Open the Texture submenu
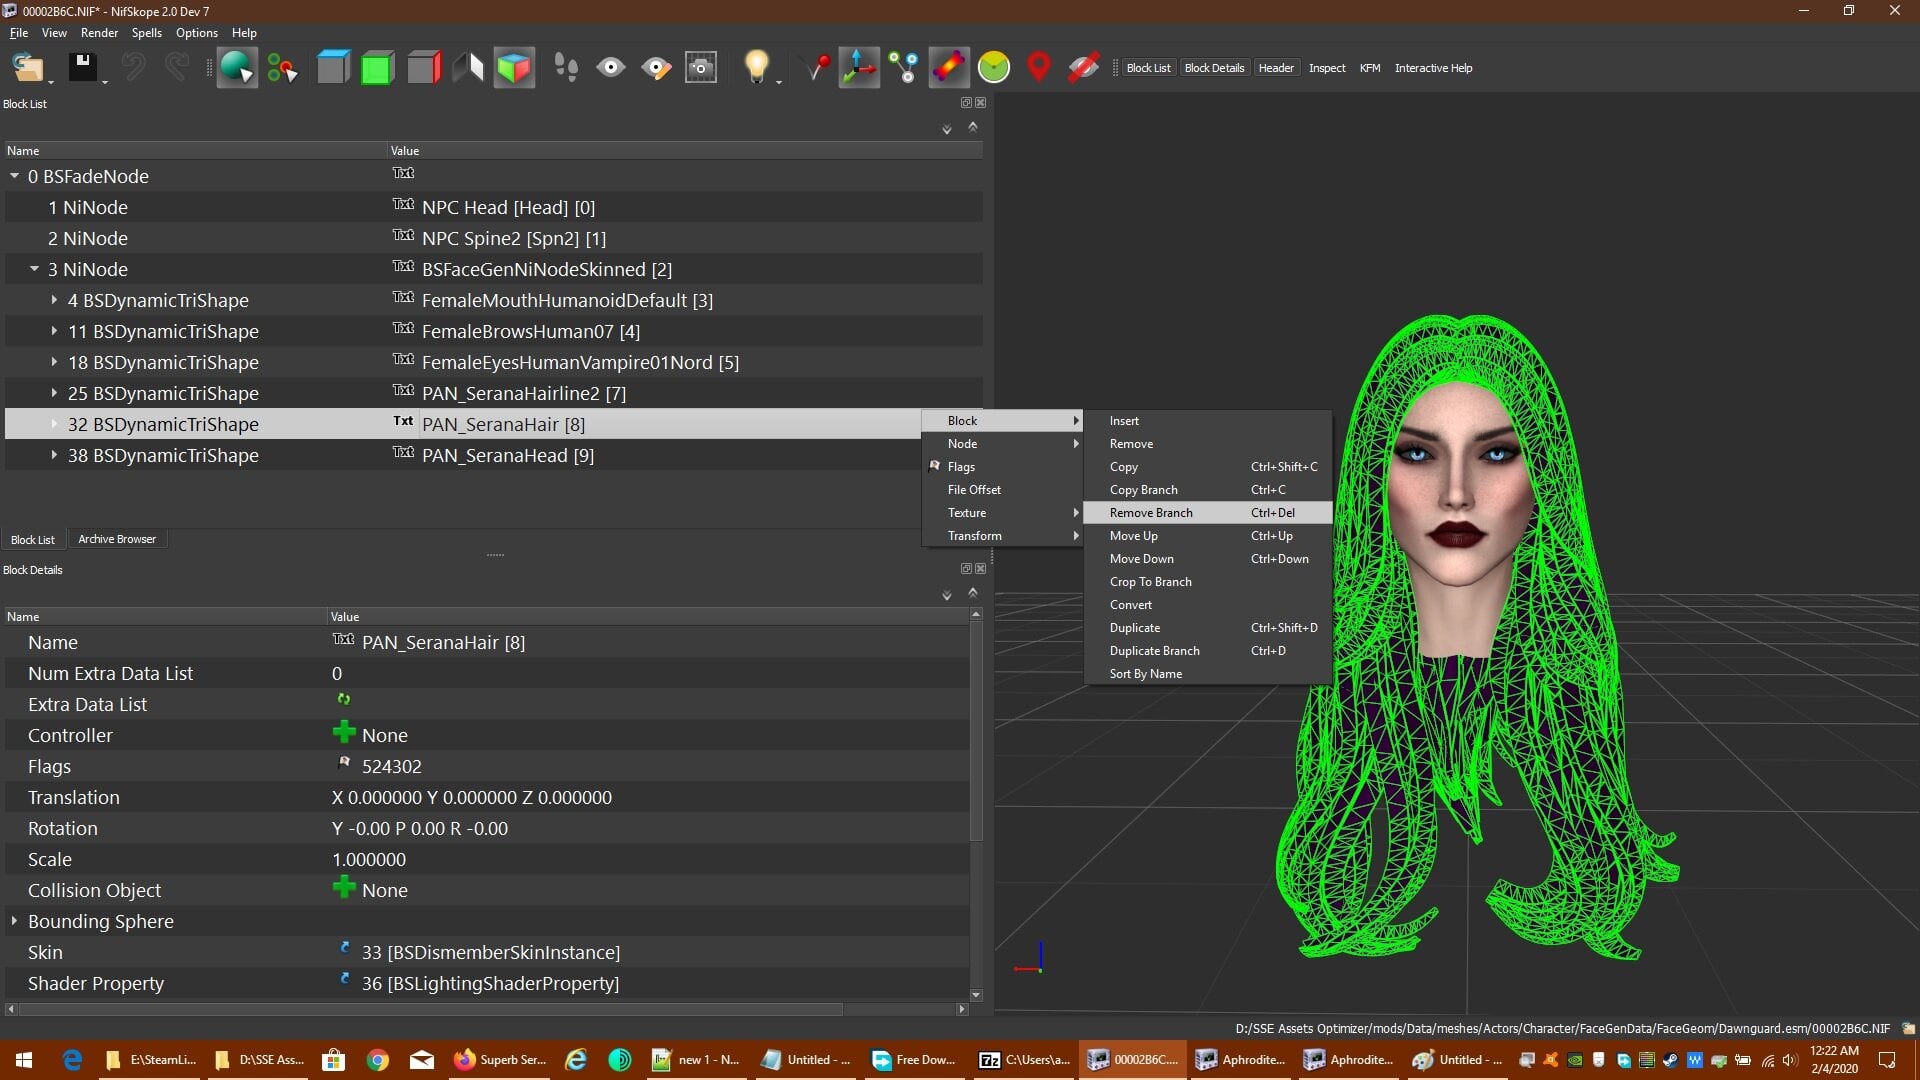The width and height of the screenshot is (1920, 1080). (x=1003, y=513)
